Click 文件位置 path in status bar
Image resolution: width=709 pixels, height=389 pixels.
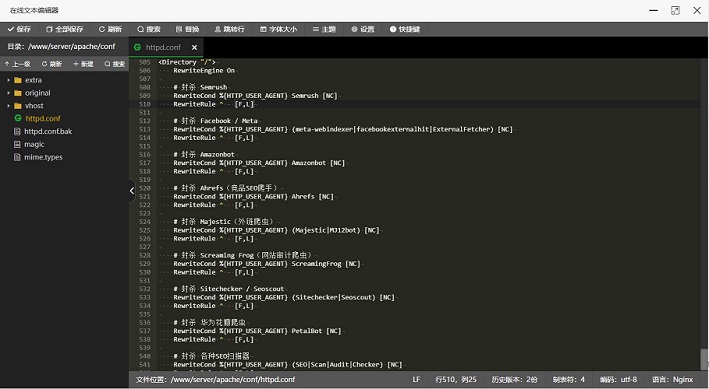pyautogui.click(x=215, y=380)
